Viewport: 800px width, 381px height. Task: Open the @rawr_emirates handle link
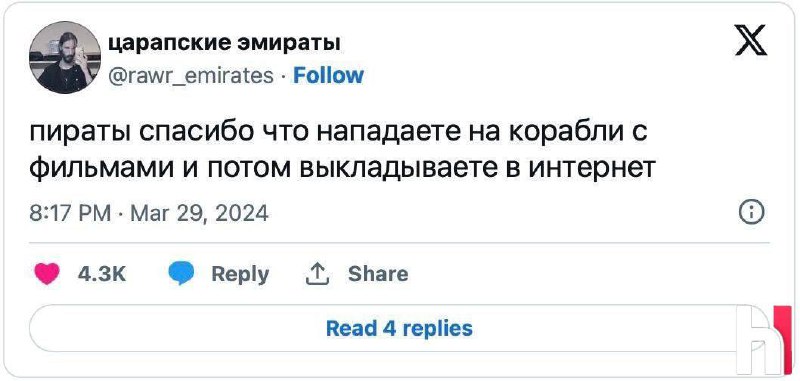click(191, 76)
